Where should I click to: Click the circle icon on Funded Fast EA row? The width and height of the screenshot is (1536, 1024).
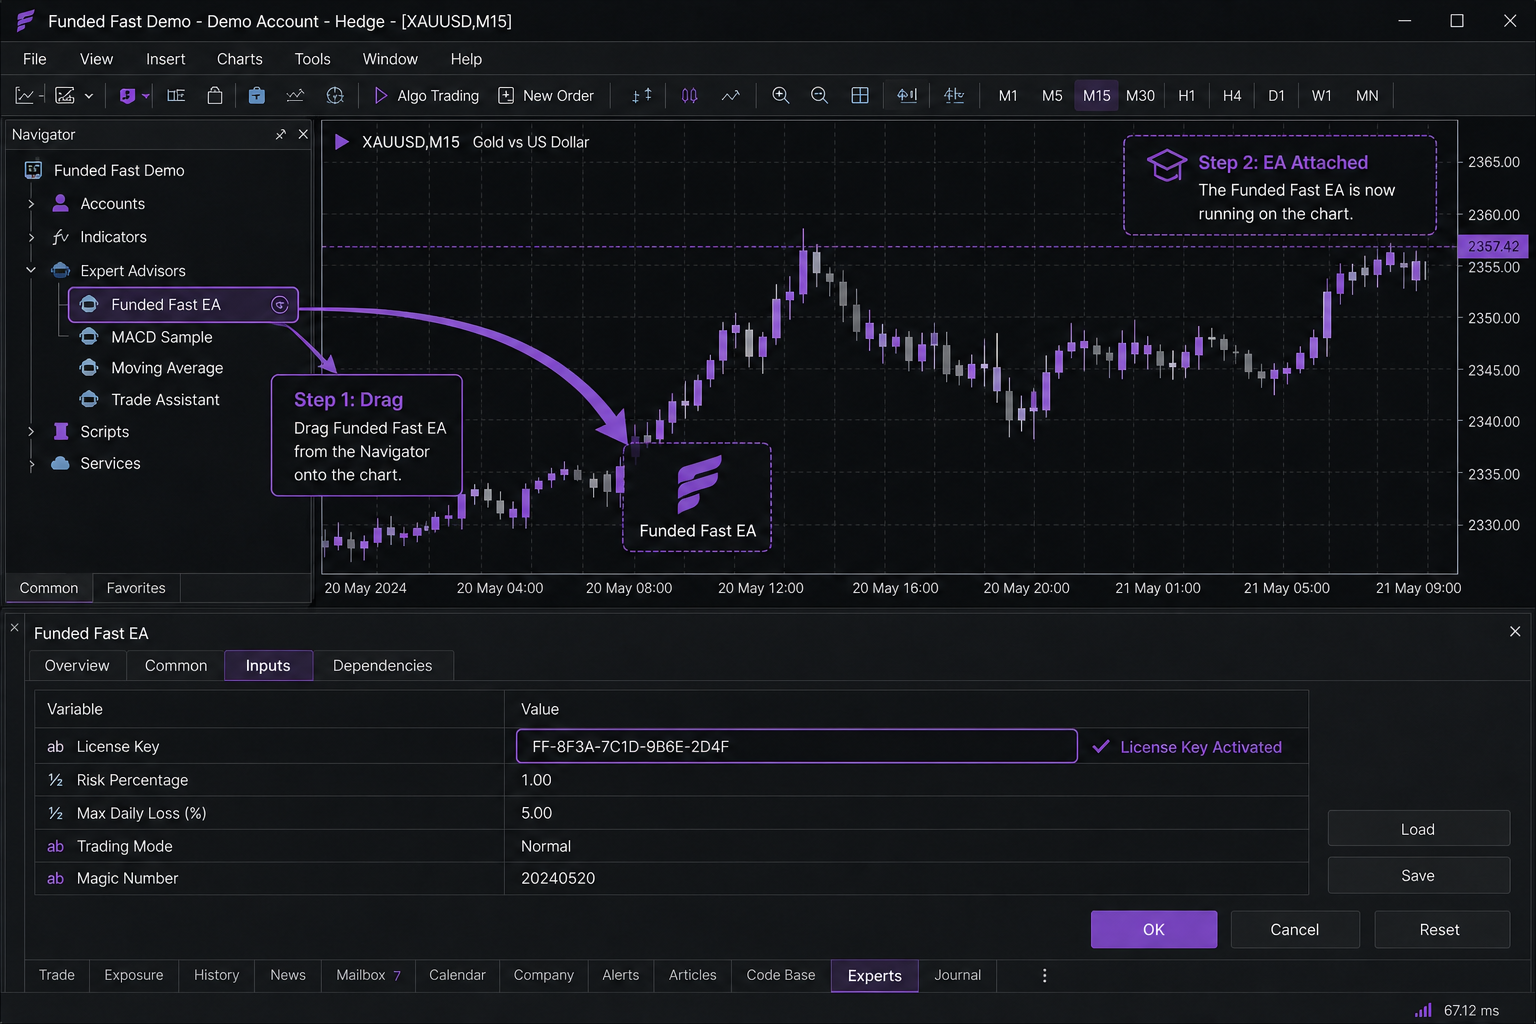pos(280,305)
